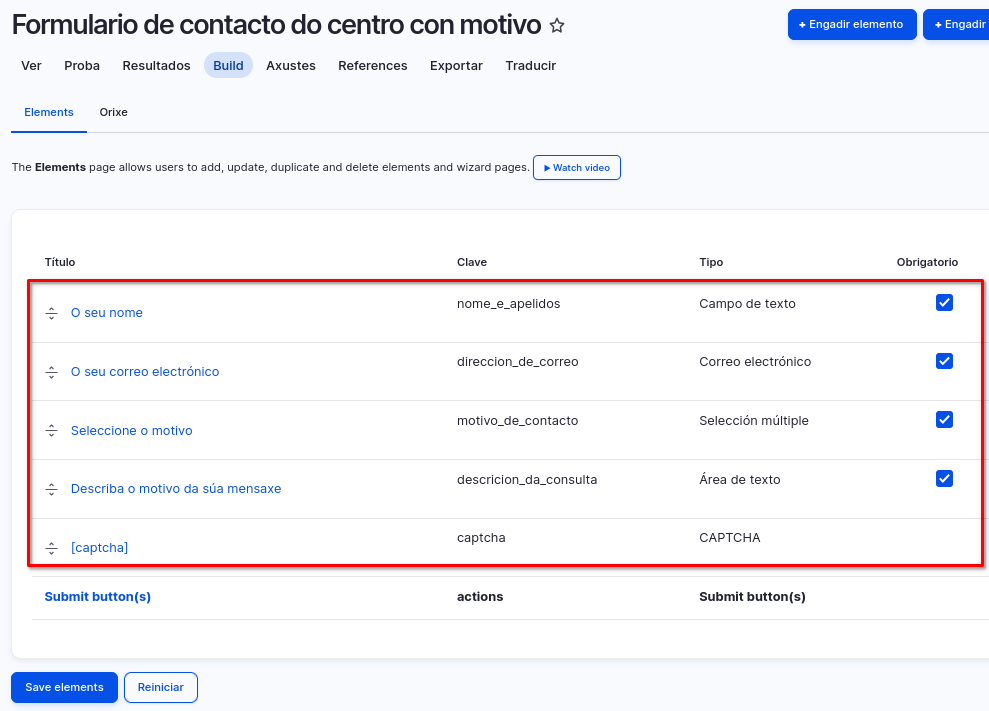This screenshot has width=989, height=711.
Task: Open the Resultados tab
Action: (156, 66)
